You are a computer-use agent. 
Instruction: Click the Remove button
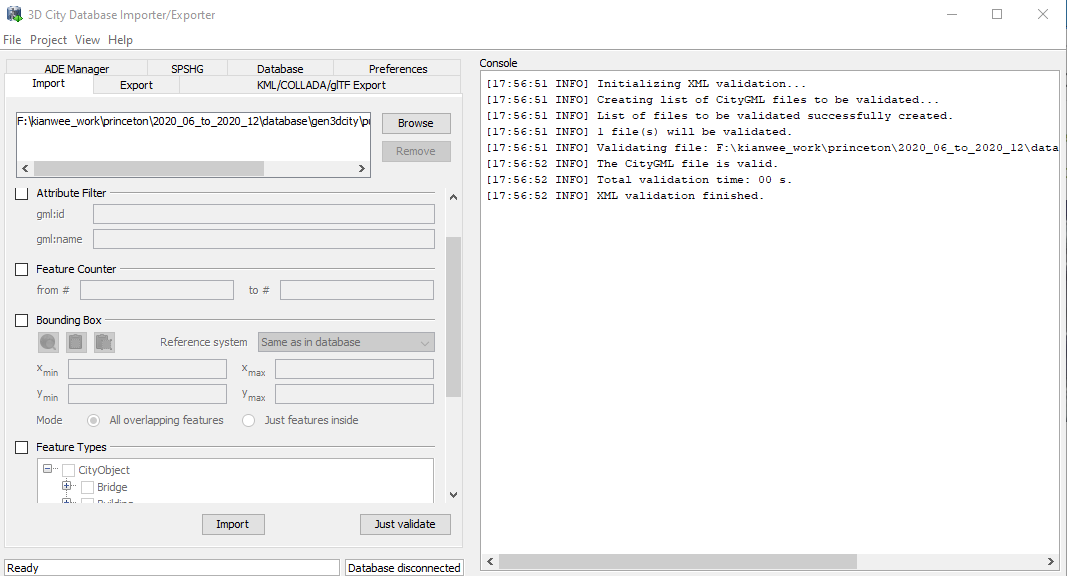[416, 151]
